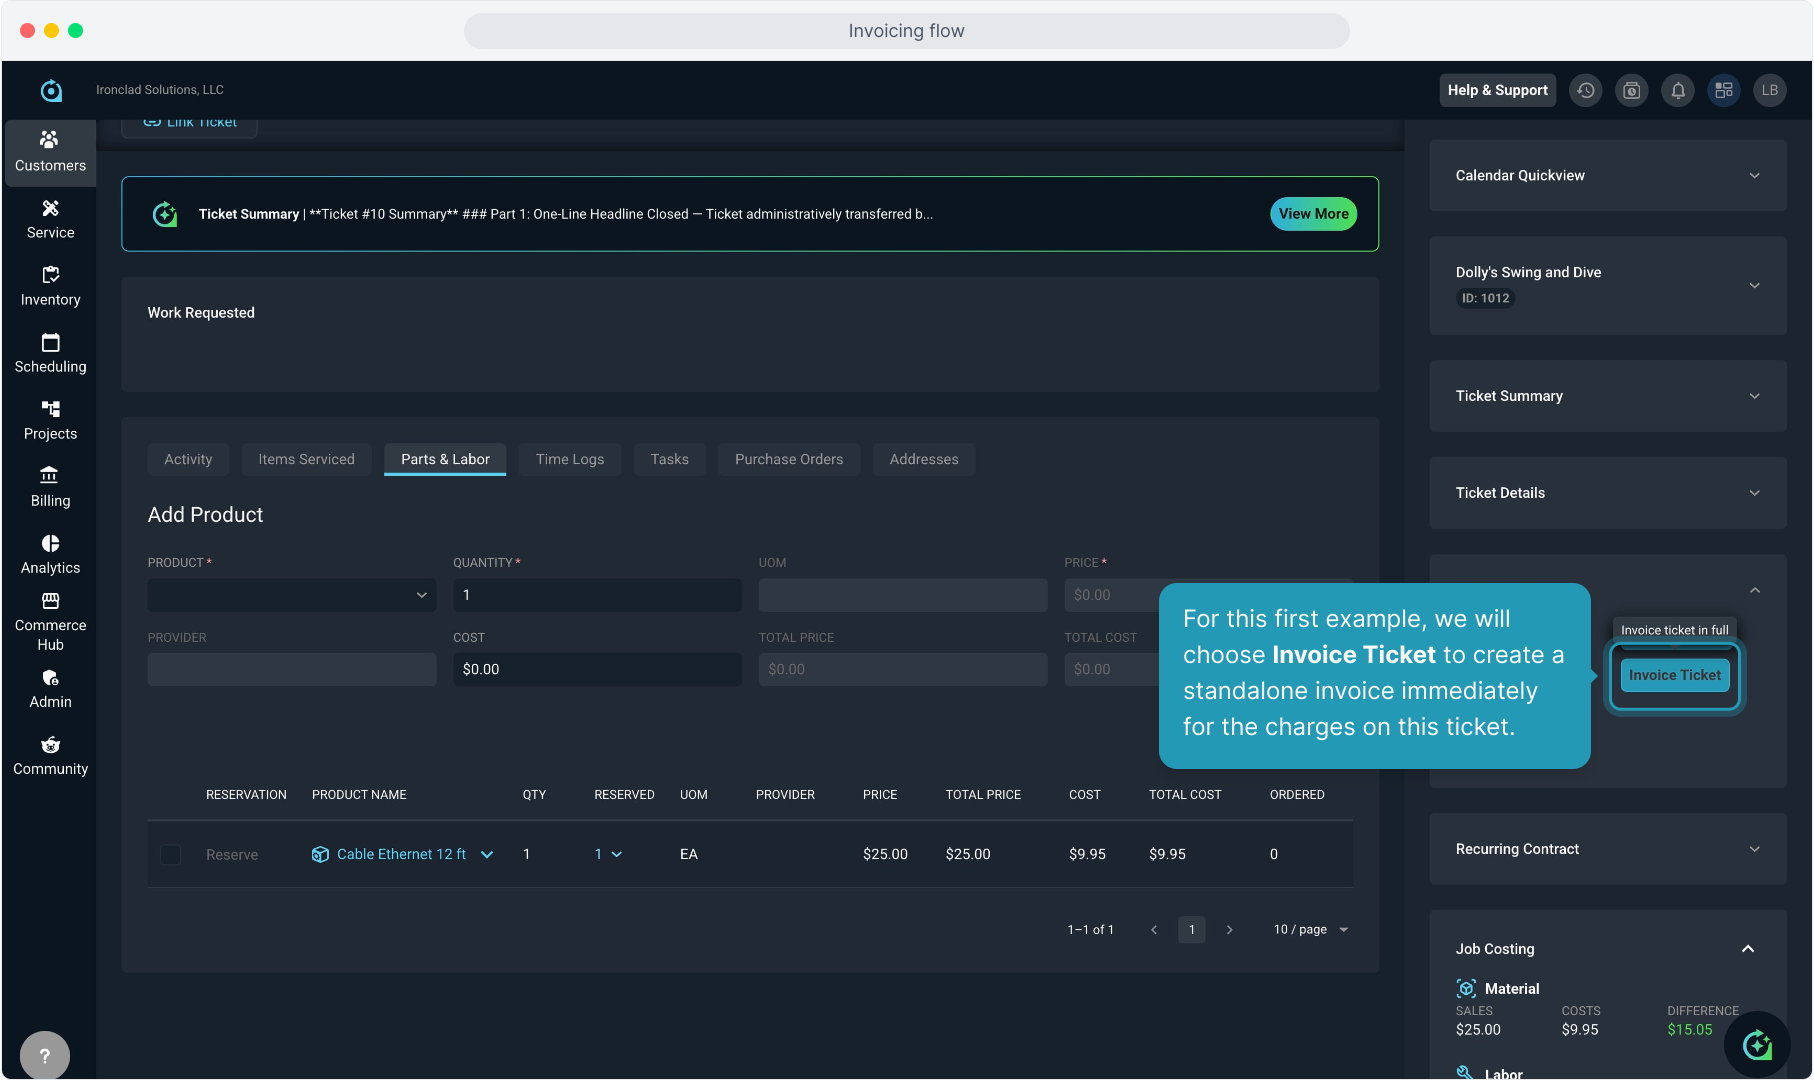1814x1080 pixels.
Task: Open notifications bell
Action: pyautogui.click(x=1678, y=90)
